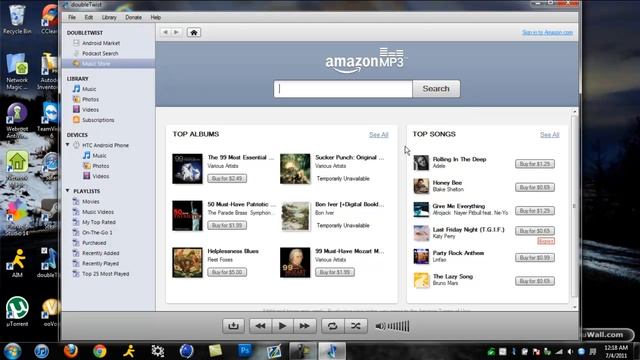Adjust the volume level bars
The height and width of the screenshot is (360, 640).
tap(398, 326)
